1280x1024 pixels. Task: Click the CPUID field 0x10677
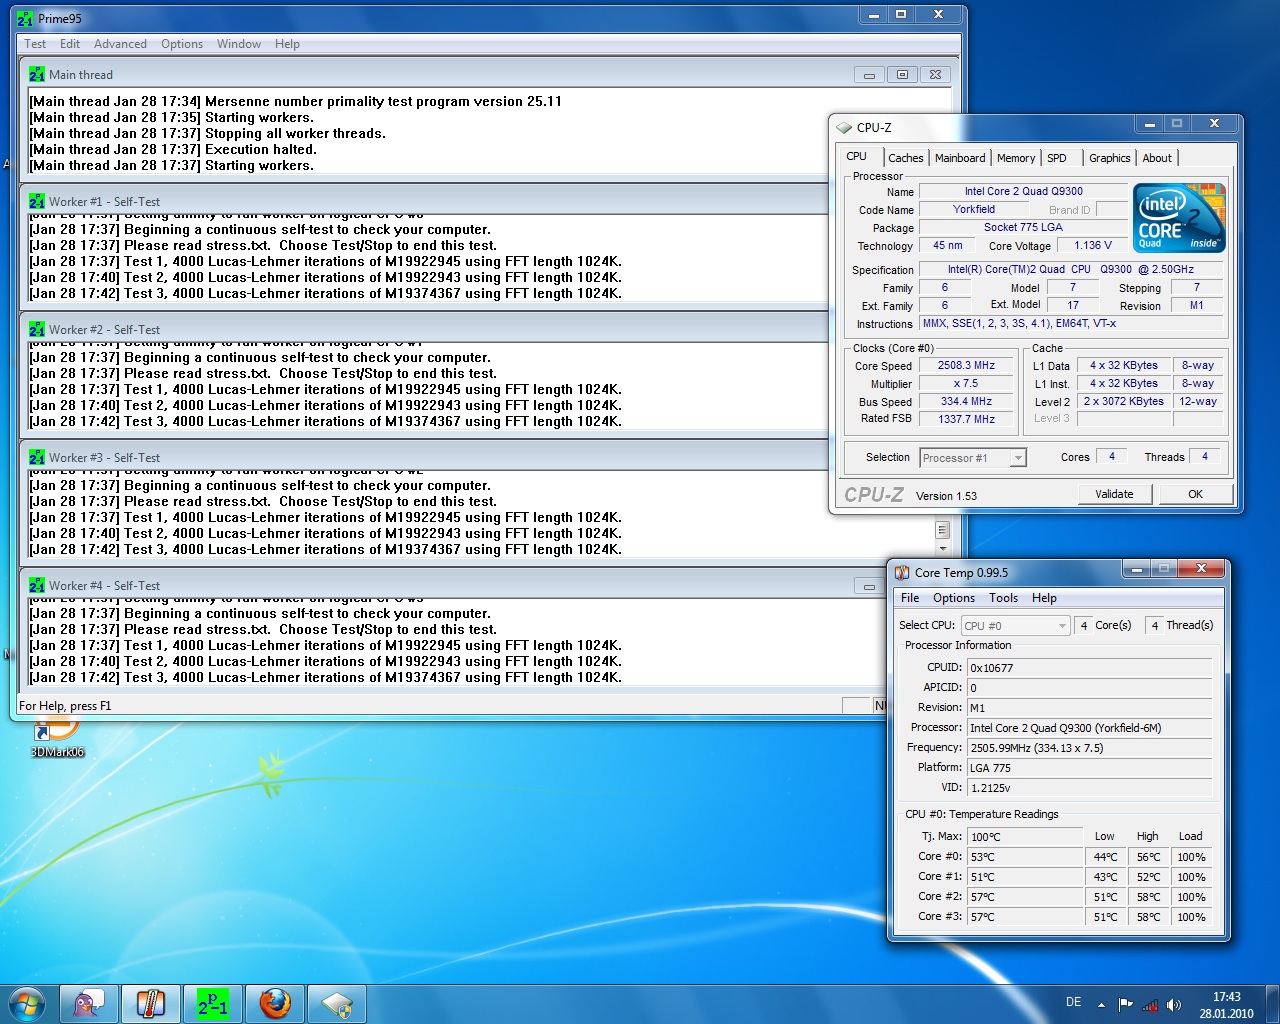[x=1089, y=668]
